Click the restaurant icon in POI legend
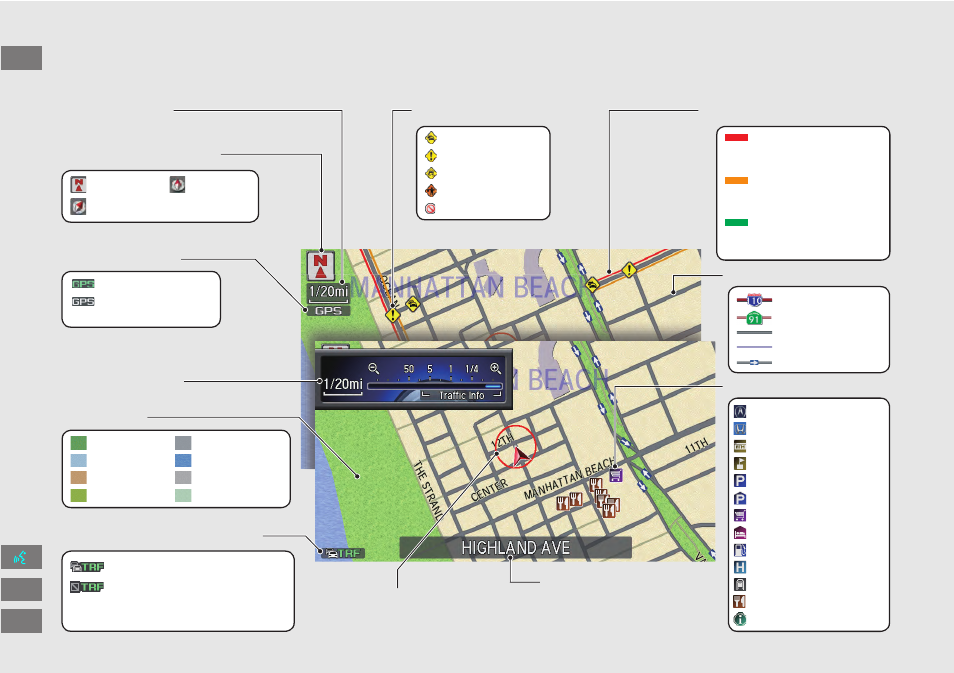This screenshot has width=954, height=673. pyautogui.click(x=740, y=602)
